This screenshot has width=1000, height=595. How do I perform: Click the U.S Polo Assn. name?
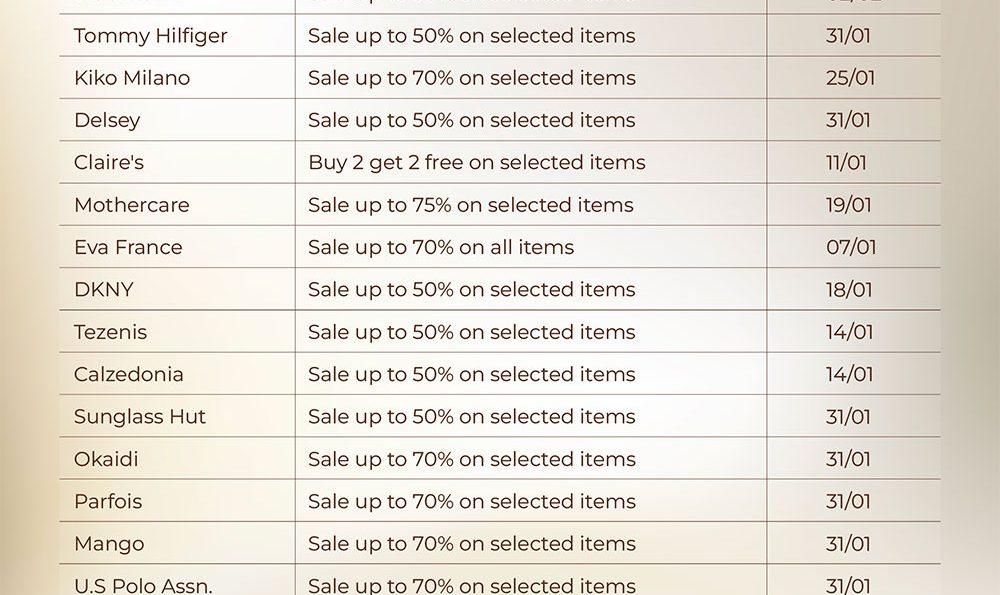click(143, 585)
